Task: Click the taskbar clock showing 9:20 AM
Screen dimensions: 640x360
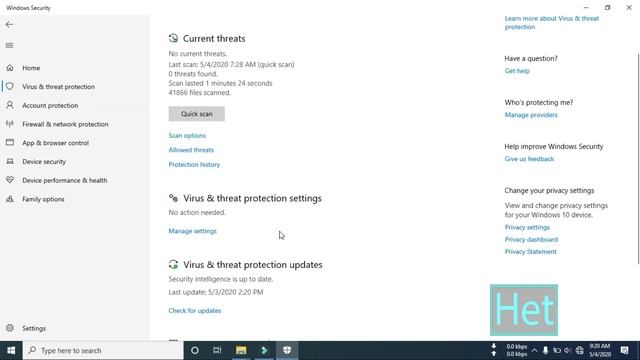Action: (x=600, y=350)
